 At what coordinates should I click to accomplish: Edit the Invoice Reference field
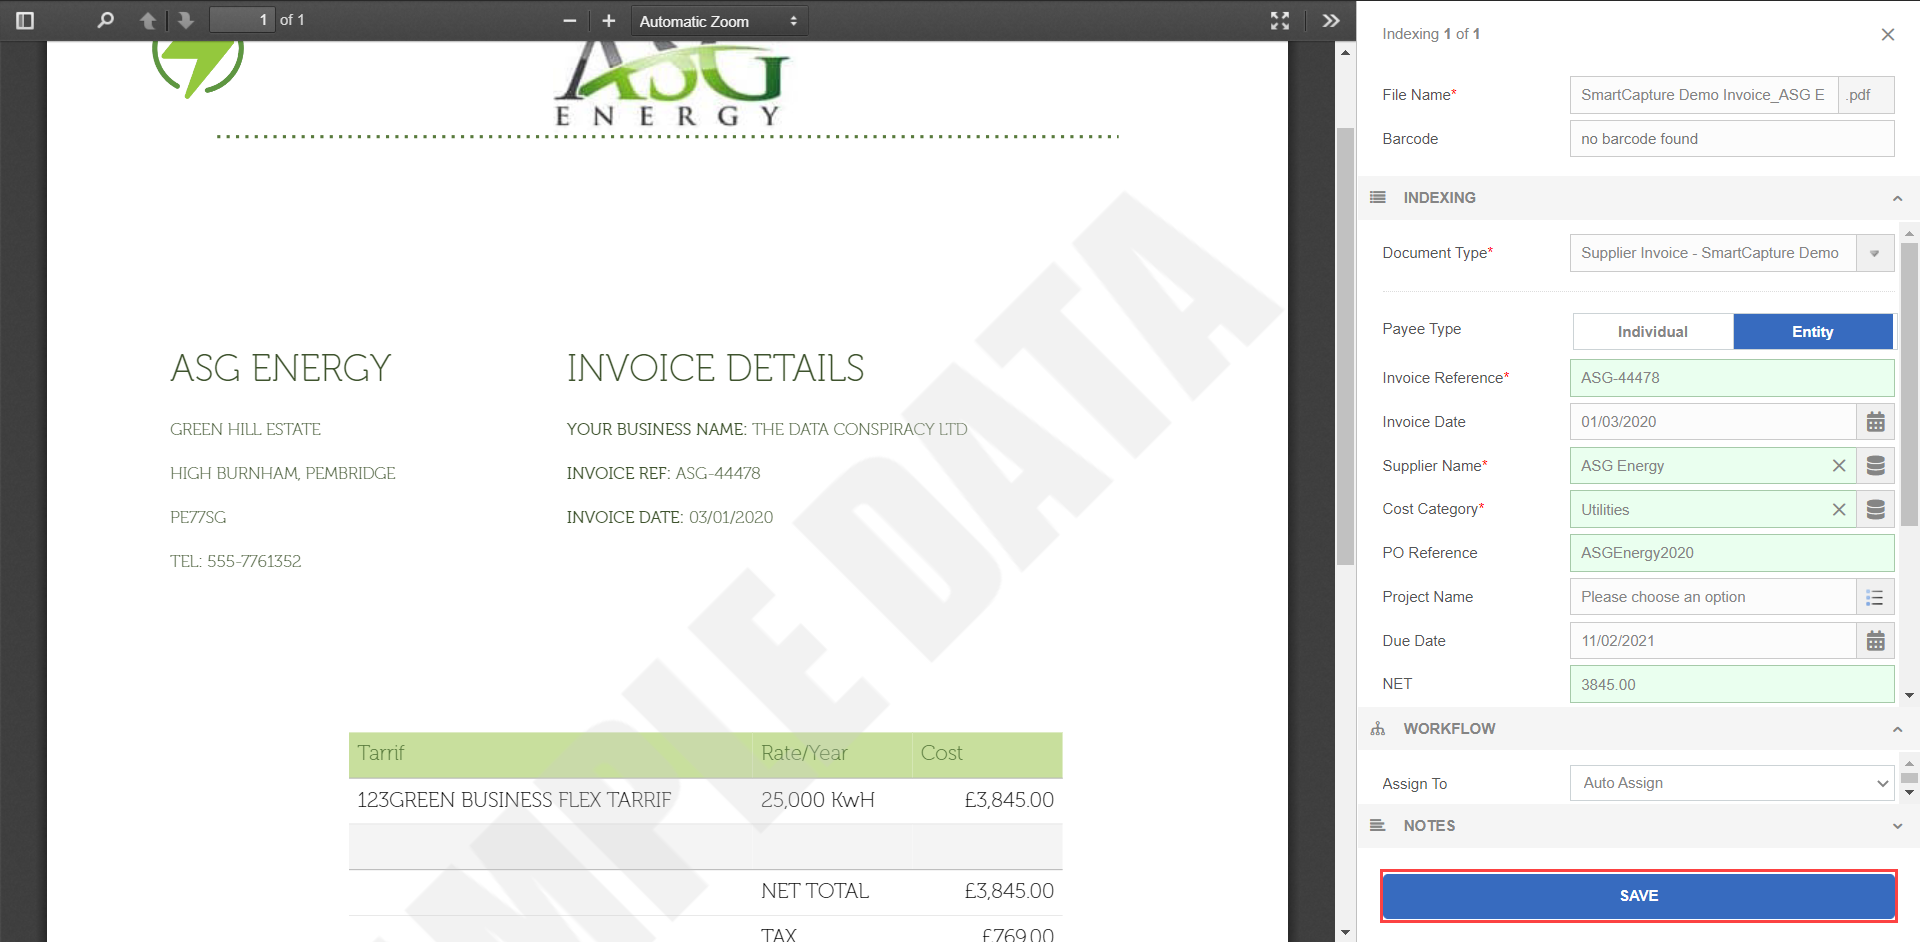pos(1732,378)
